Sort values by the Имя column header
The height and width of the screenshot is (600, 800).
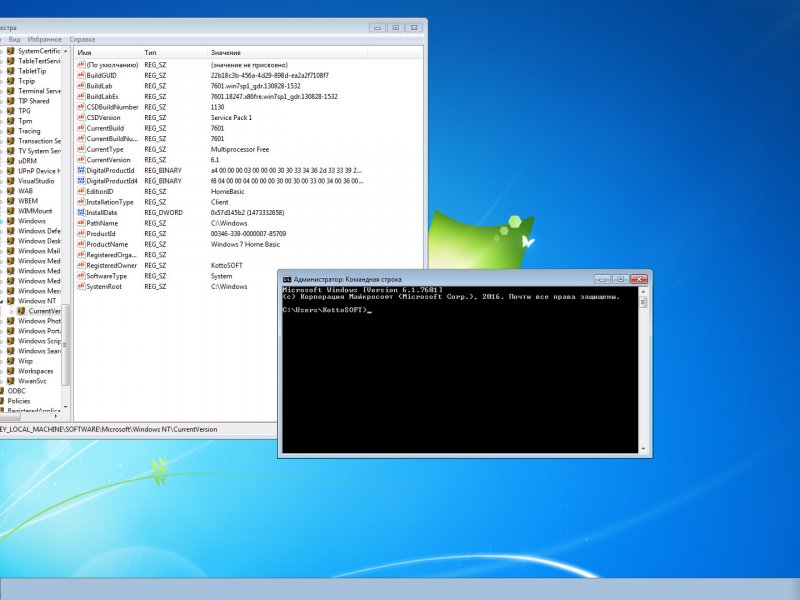click(108, 53)
